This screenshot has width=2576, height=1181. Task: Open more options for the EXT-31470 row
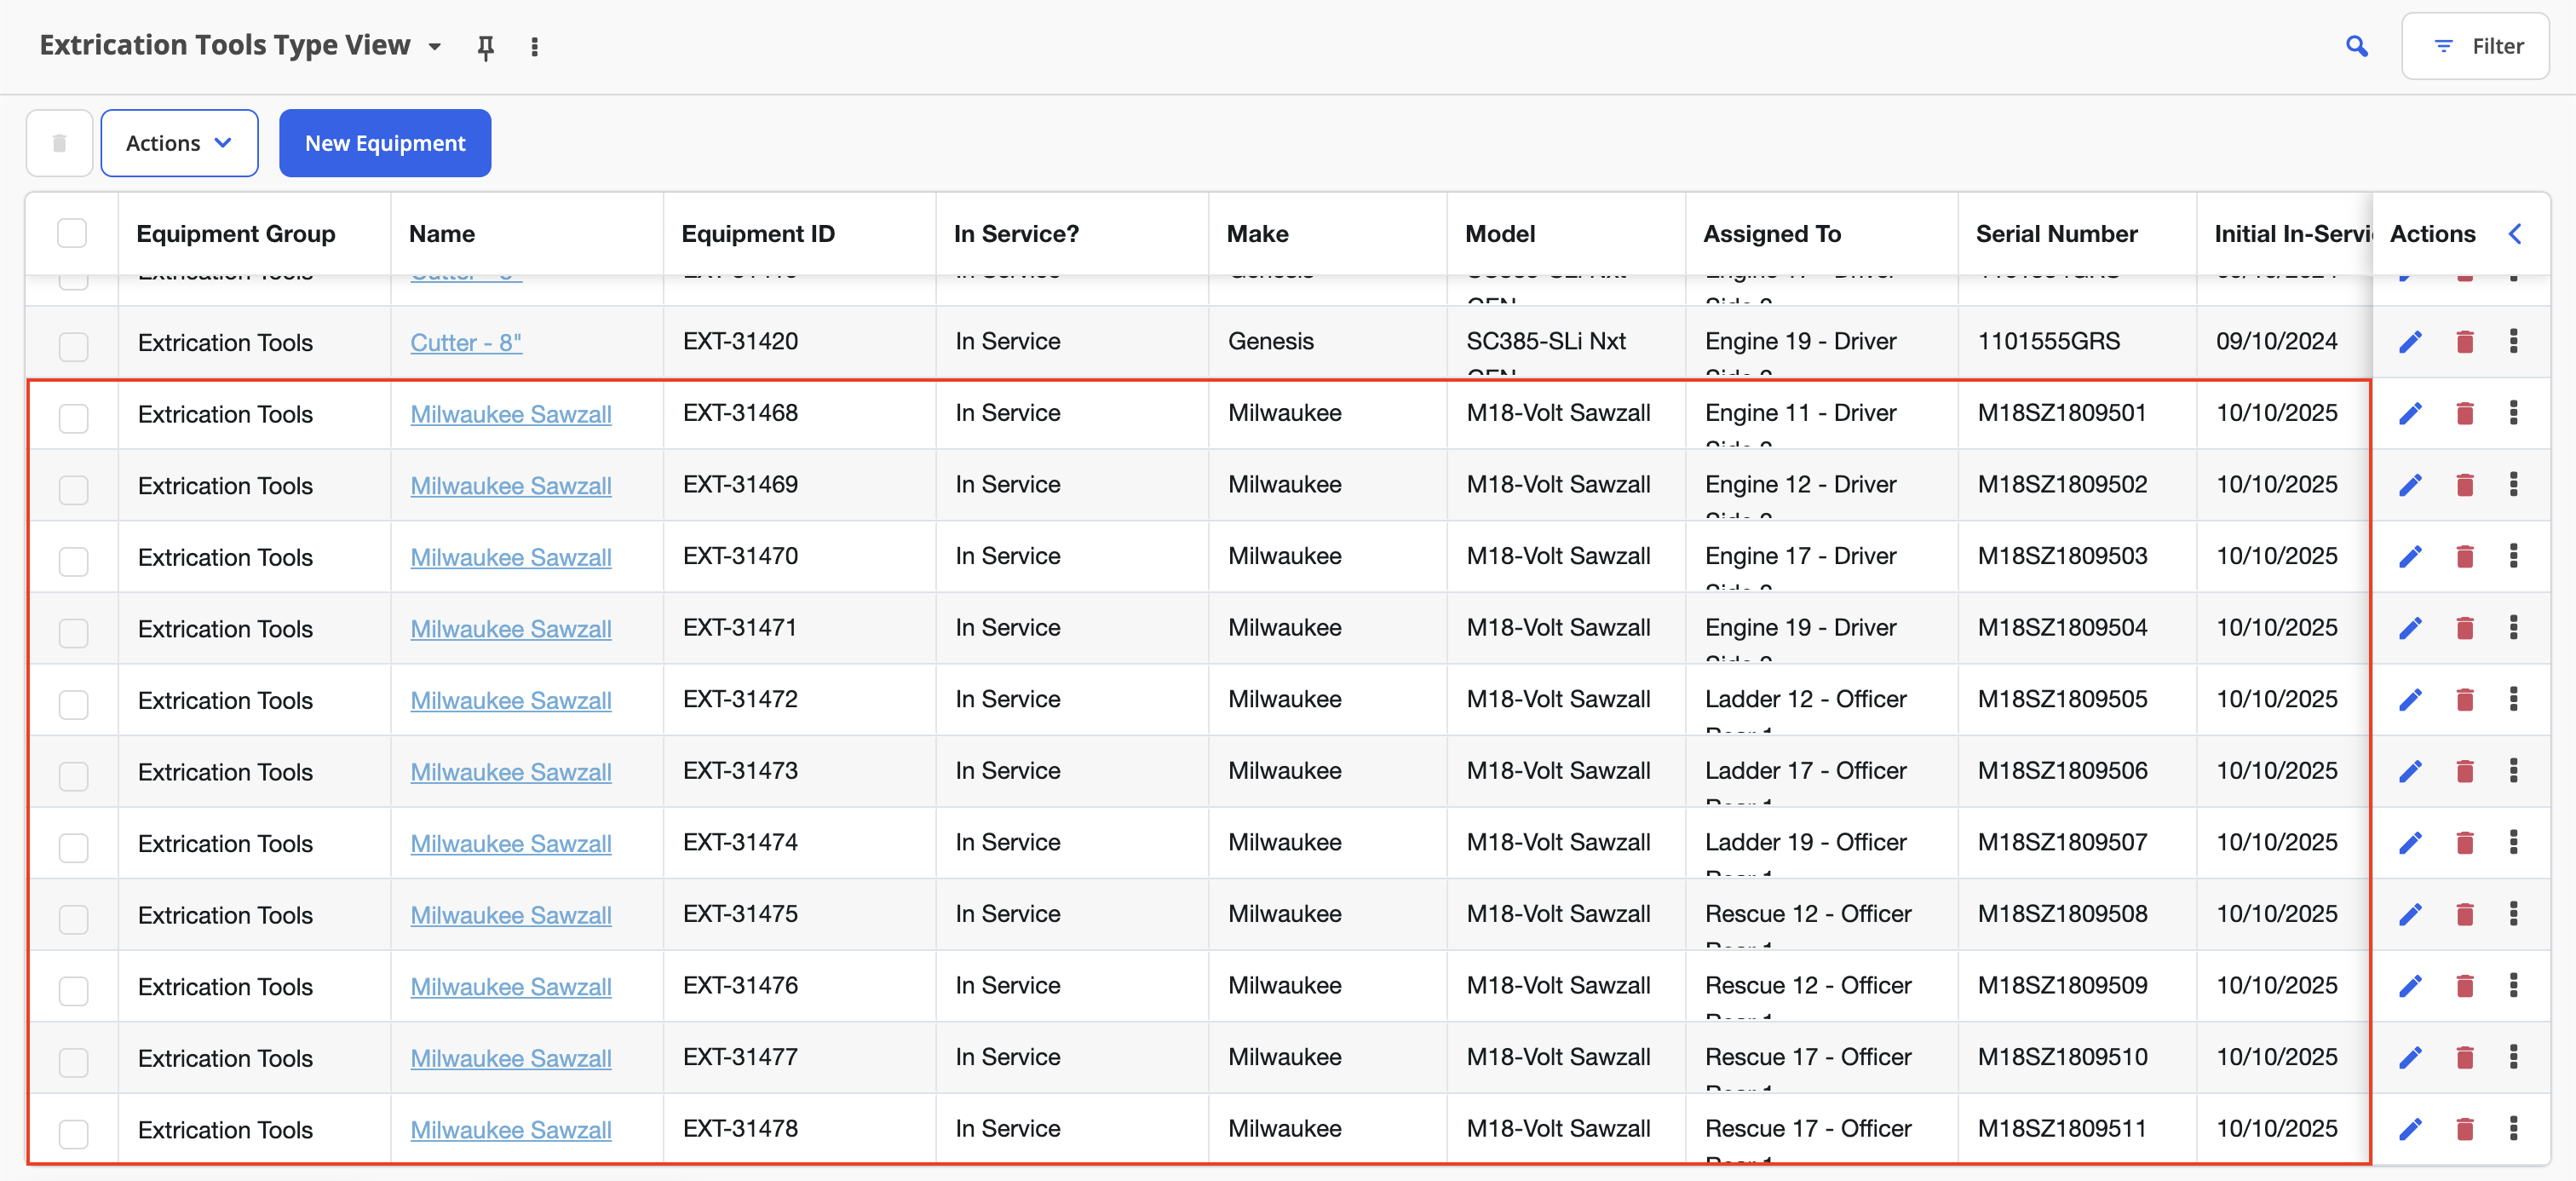click(2513, 556)
